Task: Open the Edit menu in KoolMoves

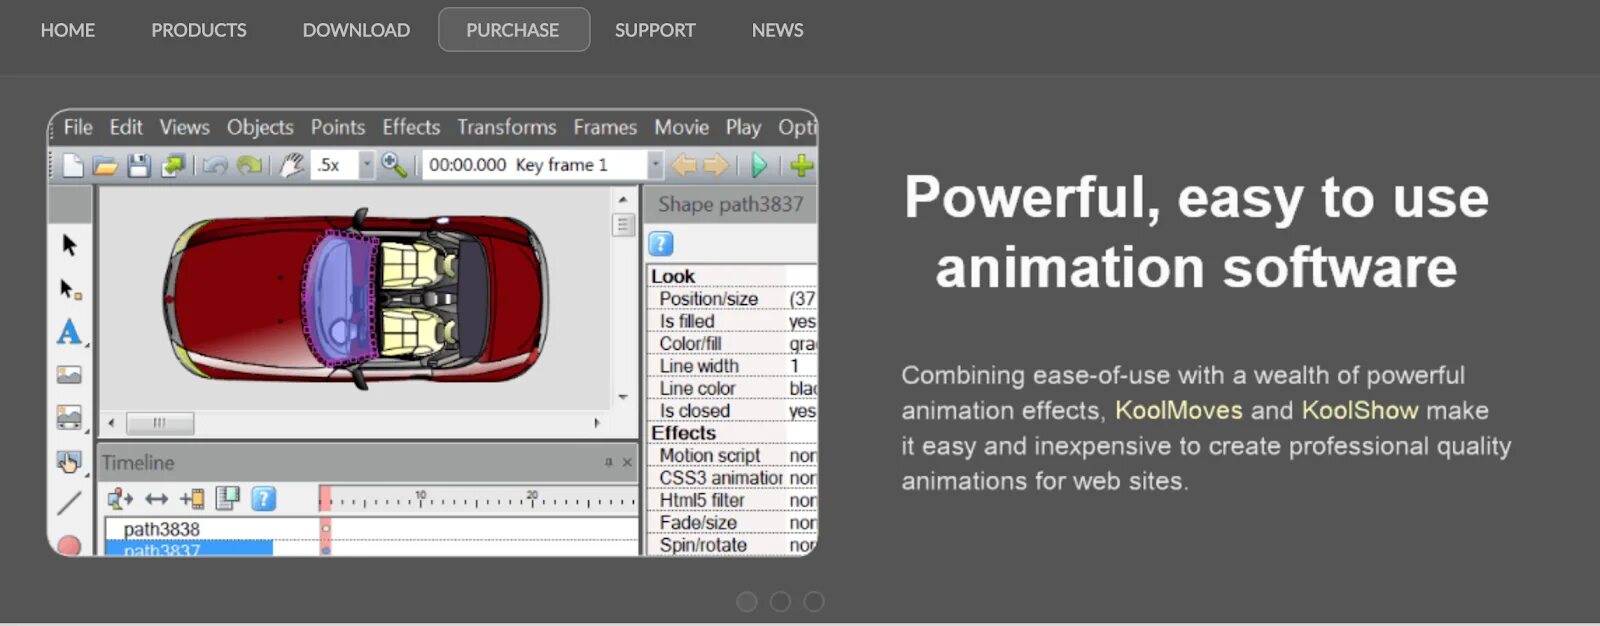Action: tap(126, 127)
